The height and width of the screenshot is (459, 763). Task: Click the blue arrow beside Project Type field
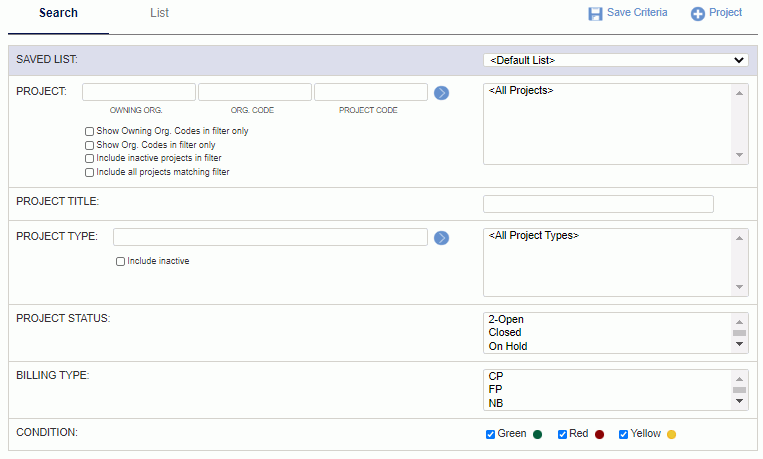point(441,238)
